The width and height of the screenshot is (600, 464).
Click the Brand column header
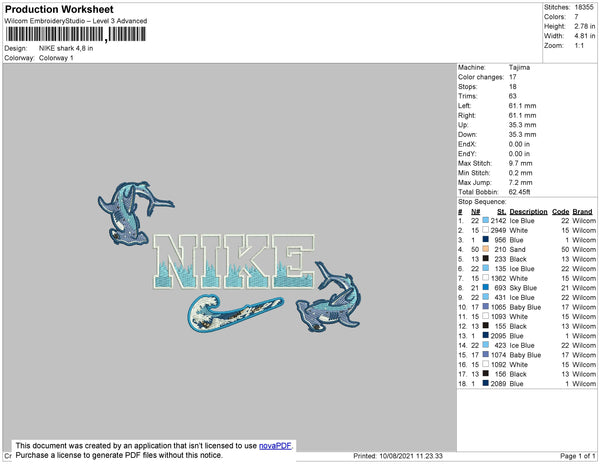(x=582, y=212)
